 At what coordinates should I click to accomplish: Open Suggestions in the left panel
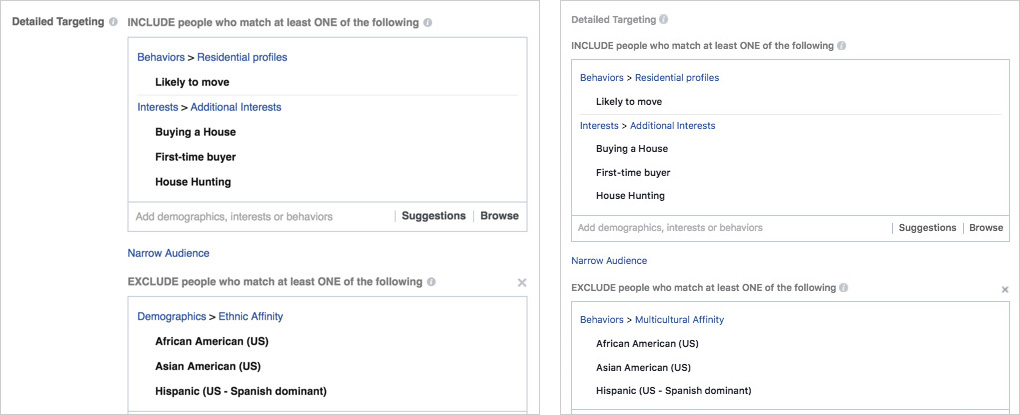[433, 216]
